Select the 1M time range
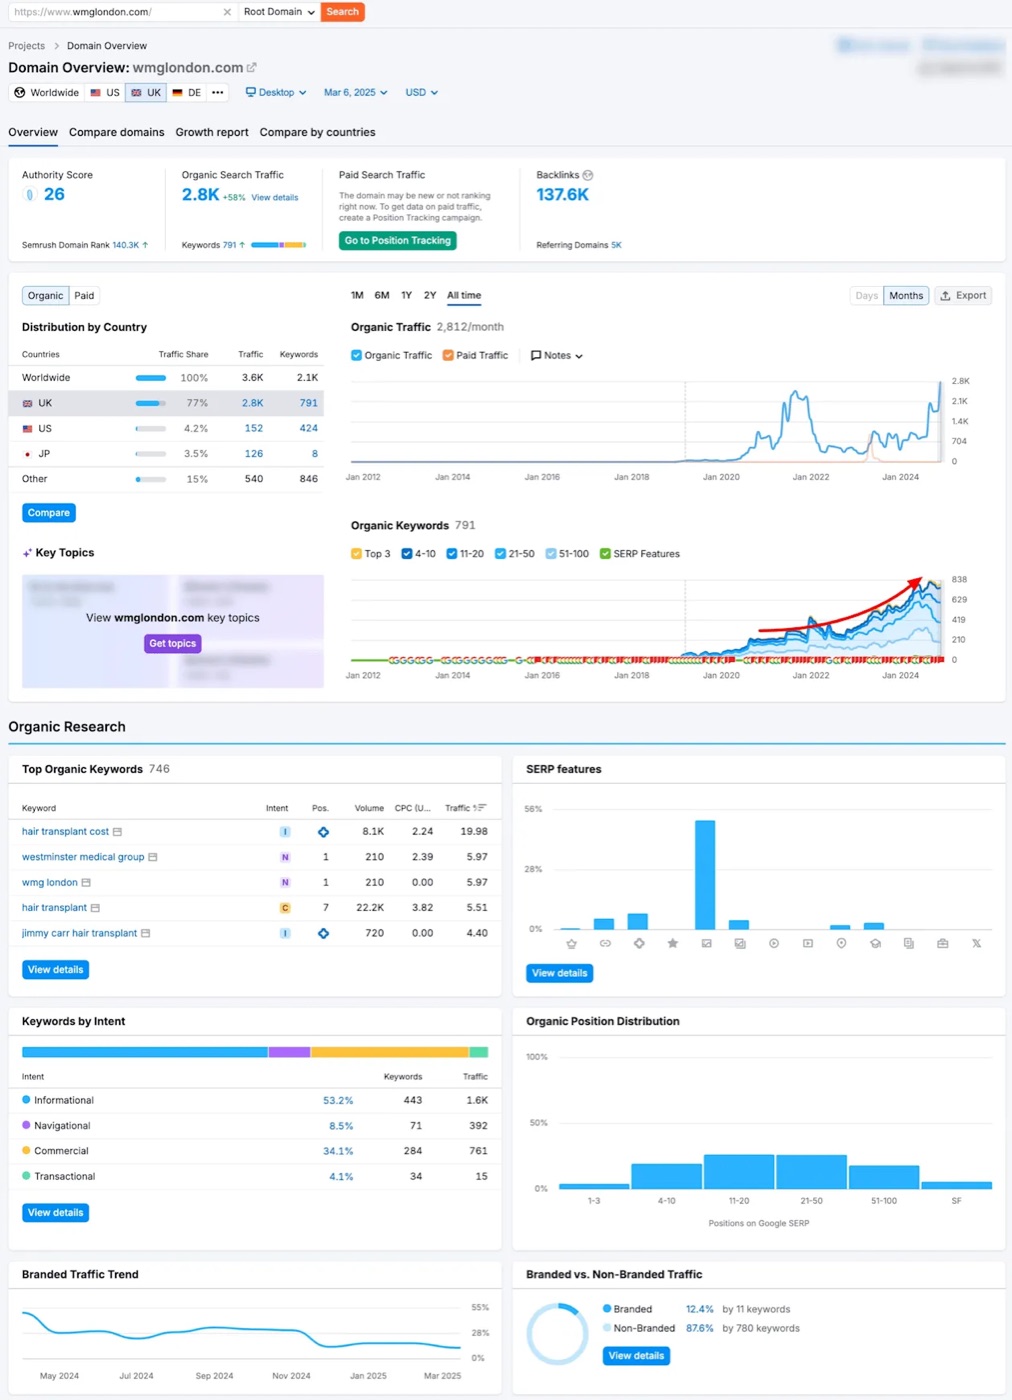 click(357, 296)
